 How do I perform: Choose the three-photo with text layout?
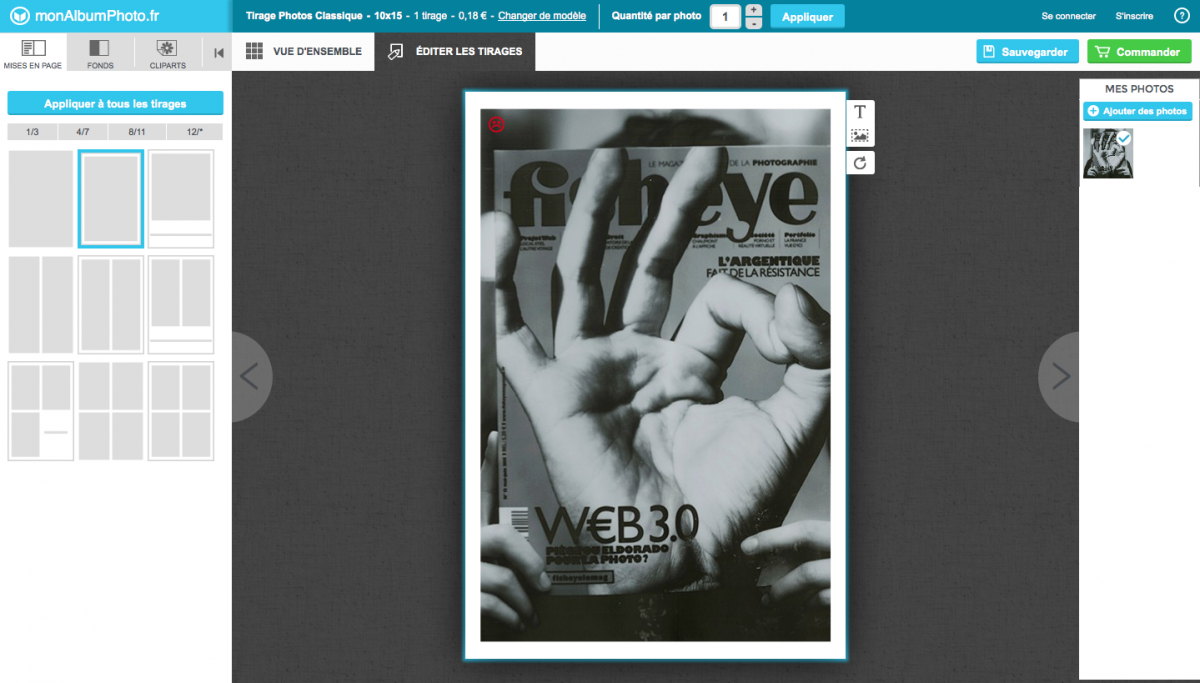coord(41,411)
